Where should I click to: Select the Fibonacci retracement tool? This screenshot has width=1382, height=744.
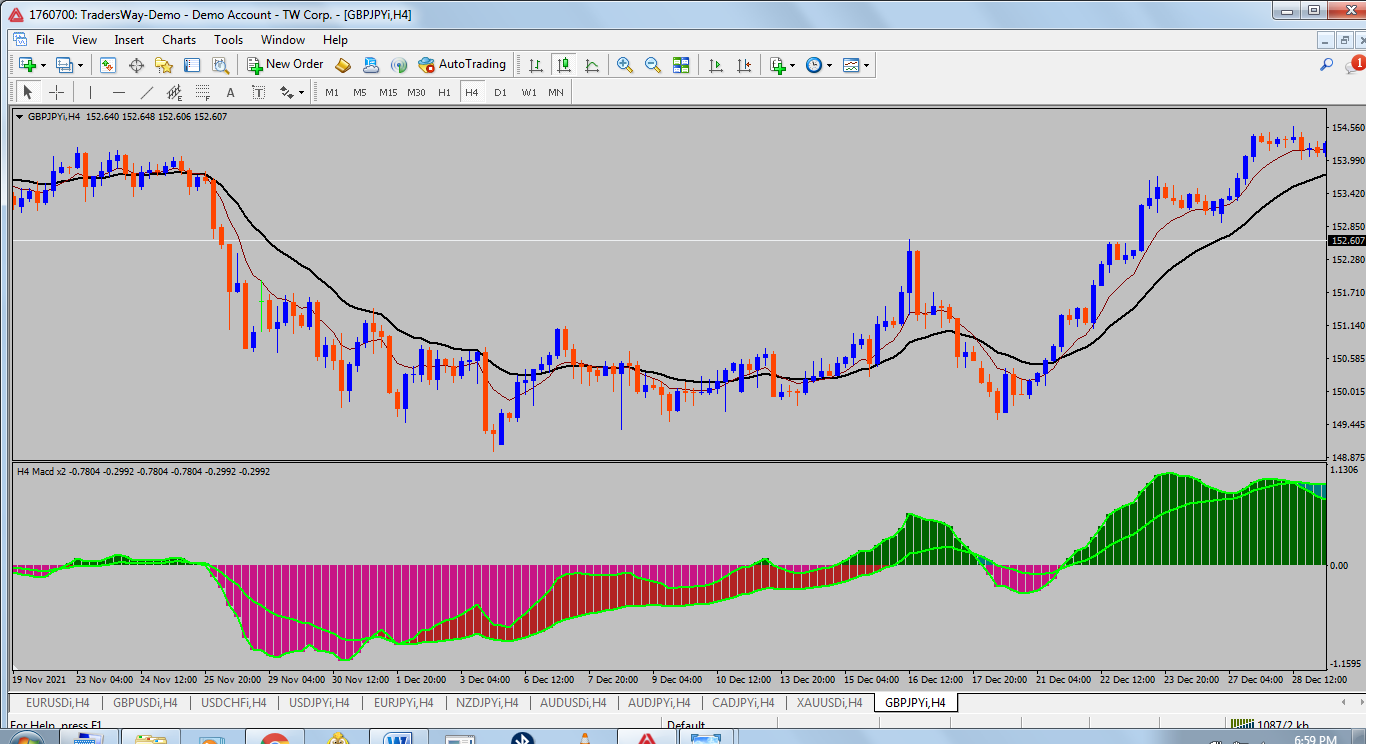[203, 93]
